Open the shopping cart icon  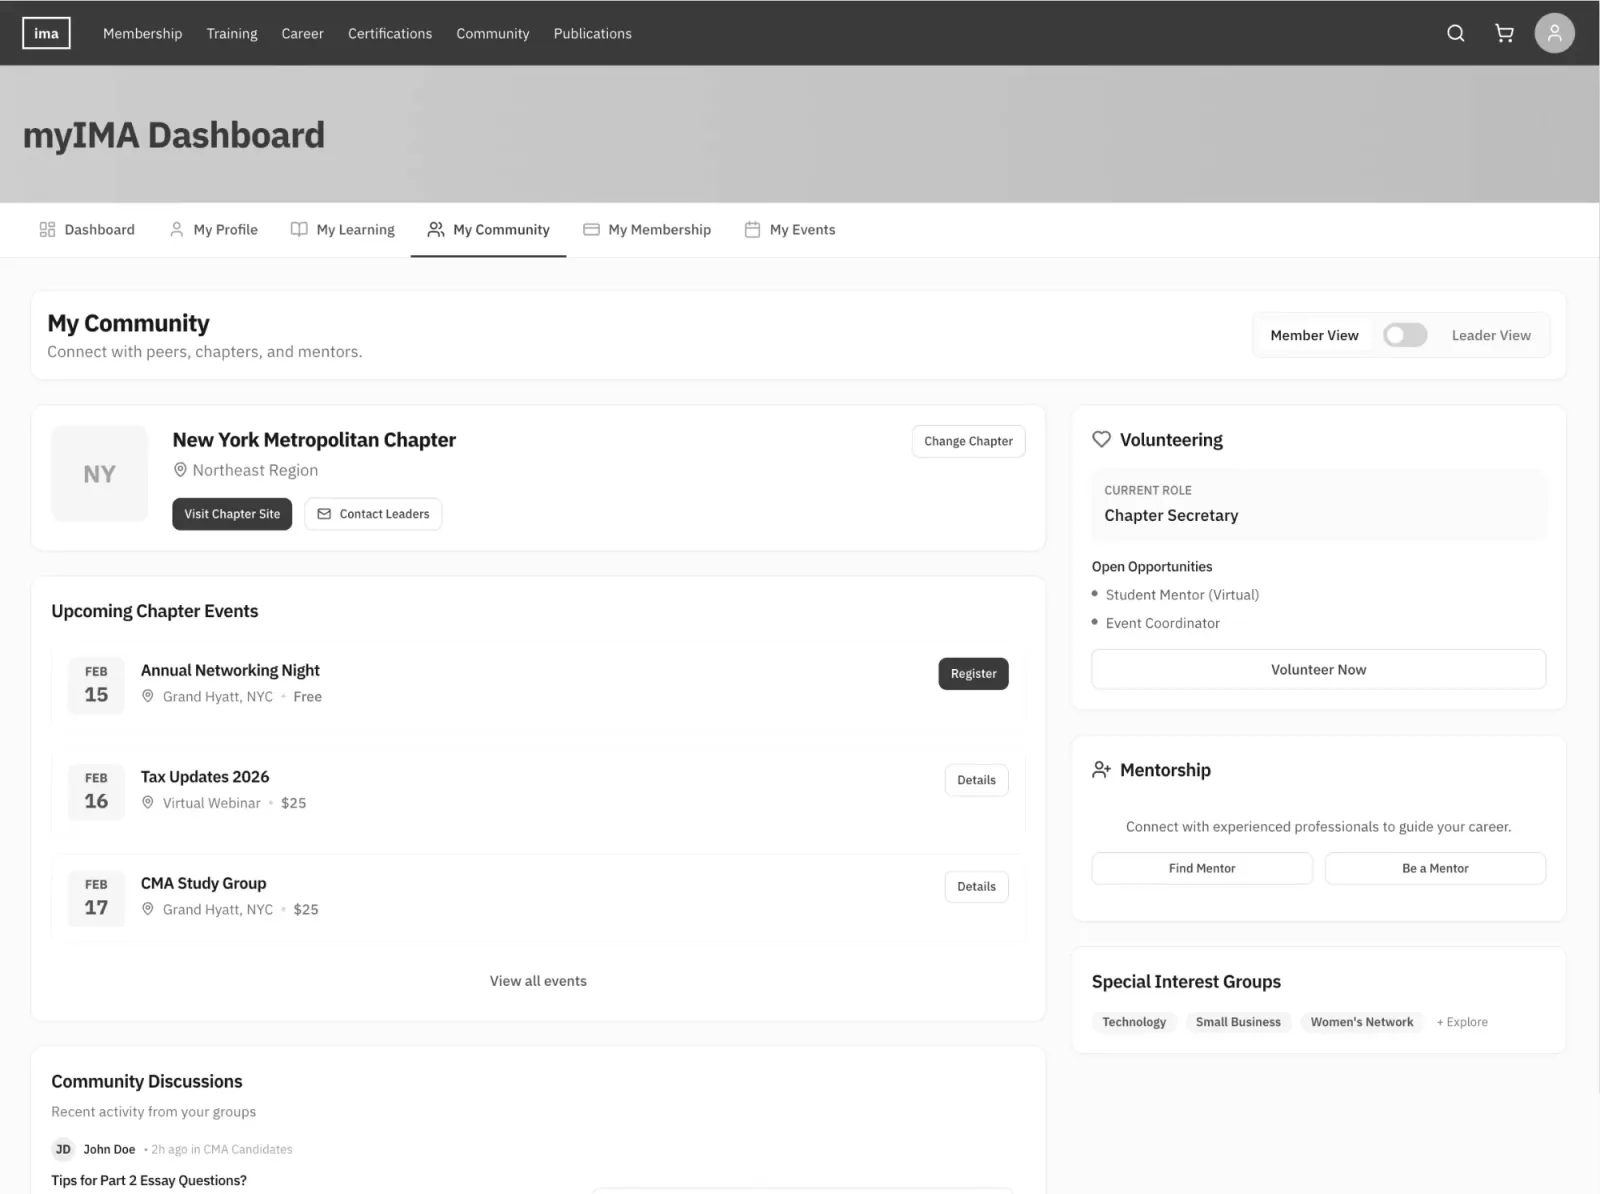1504,33
